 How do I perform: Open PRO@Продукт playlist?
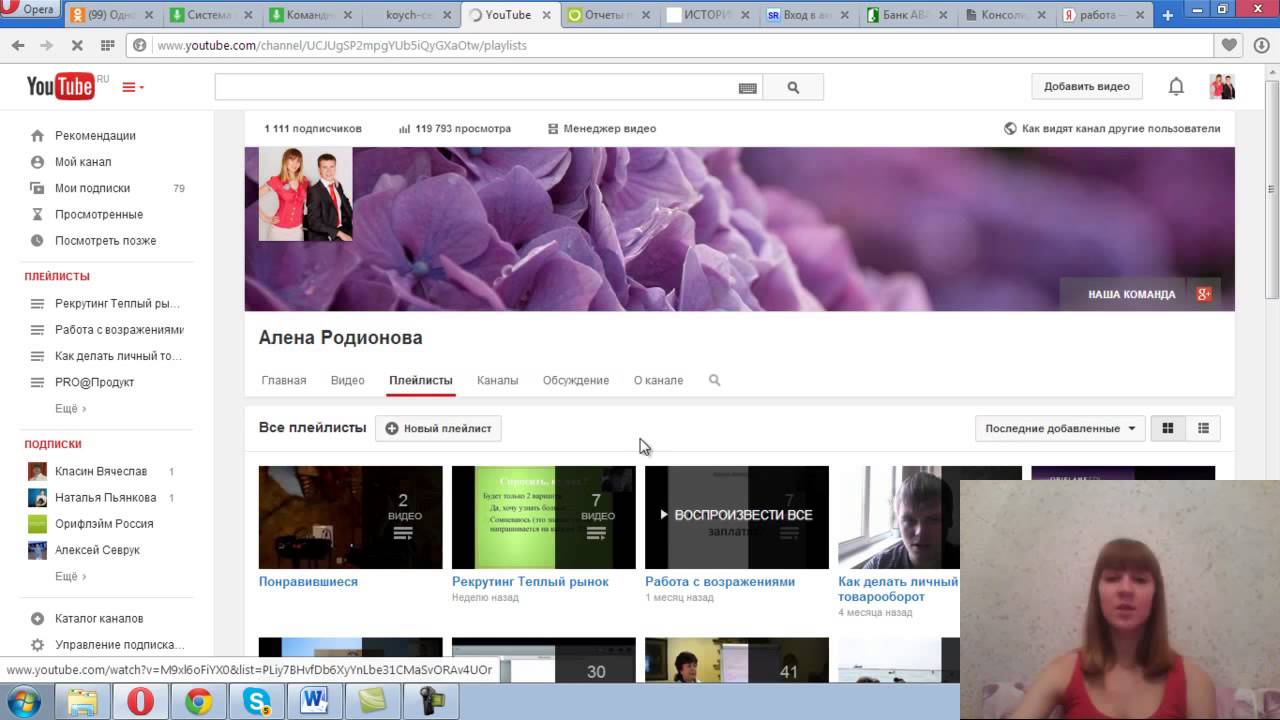(x=94, y=382)
